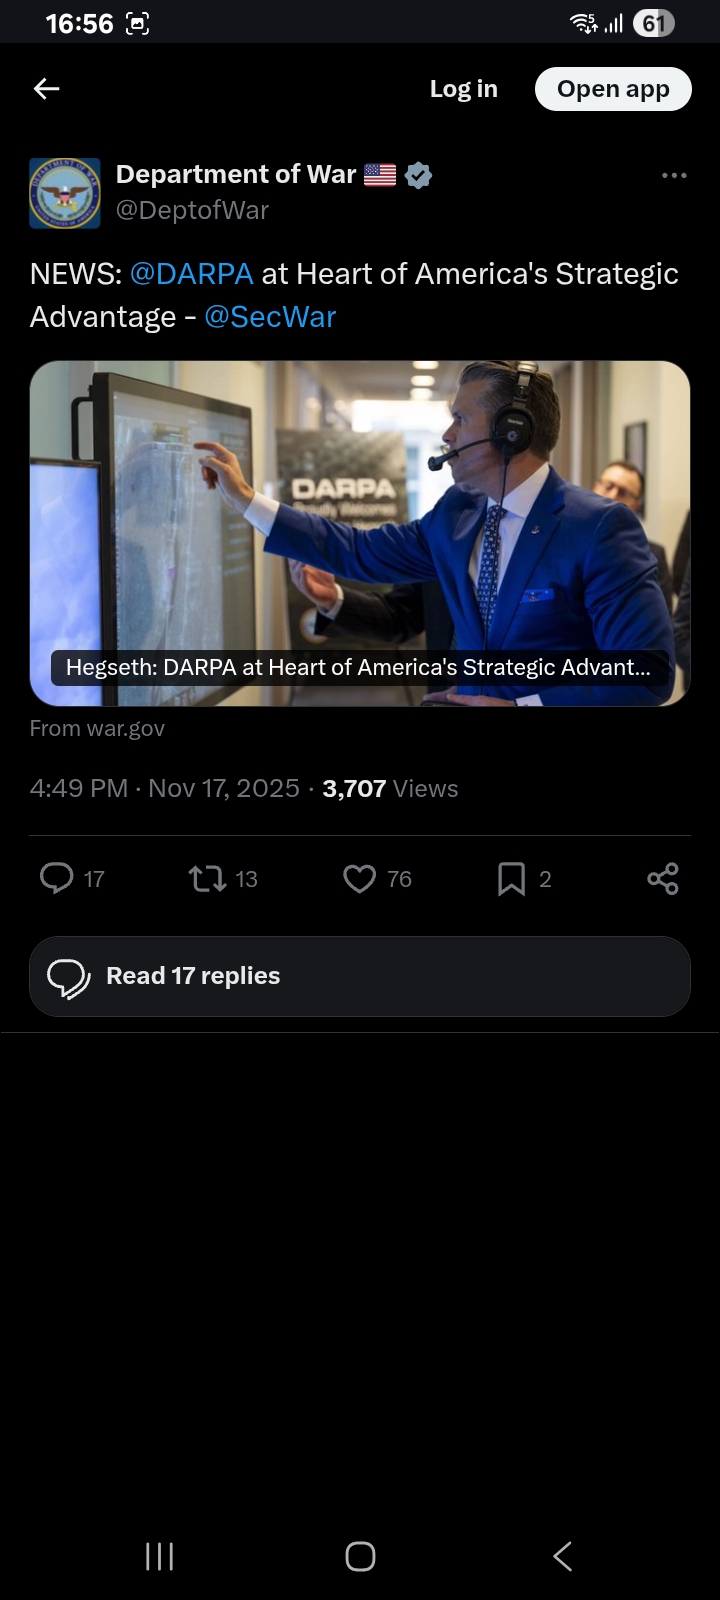720x1600 pixels.
Task: Open the @DeptofWar handle
Action: click(192, 210)
